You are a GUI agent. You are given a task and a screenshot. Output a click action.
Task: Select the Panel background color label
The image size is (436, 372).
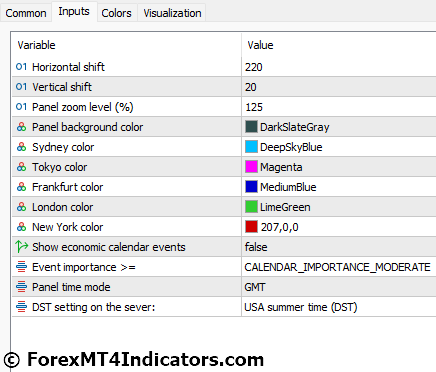[x=87, y=127]
